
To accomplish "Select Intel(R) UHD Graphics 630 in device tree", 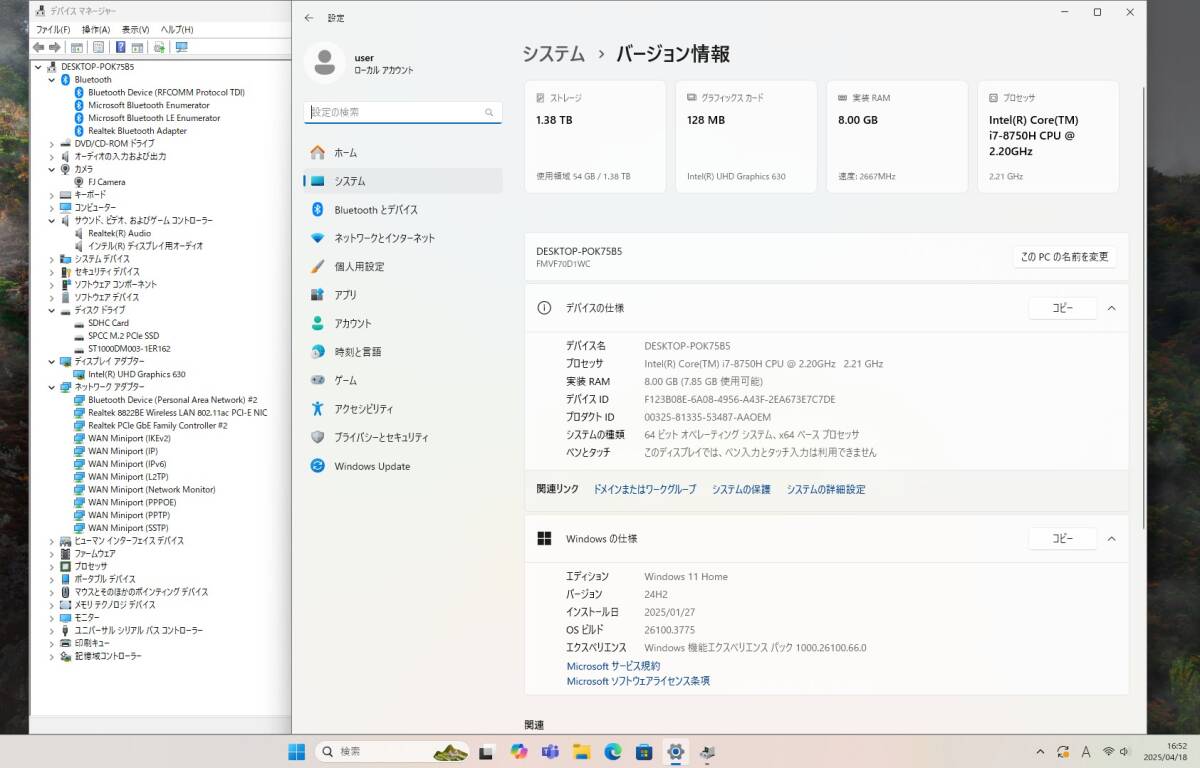I will pos(136,374).
